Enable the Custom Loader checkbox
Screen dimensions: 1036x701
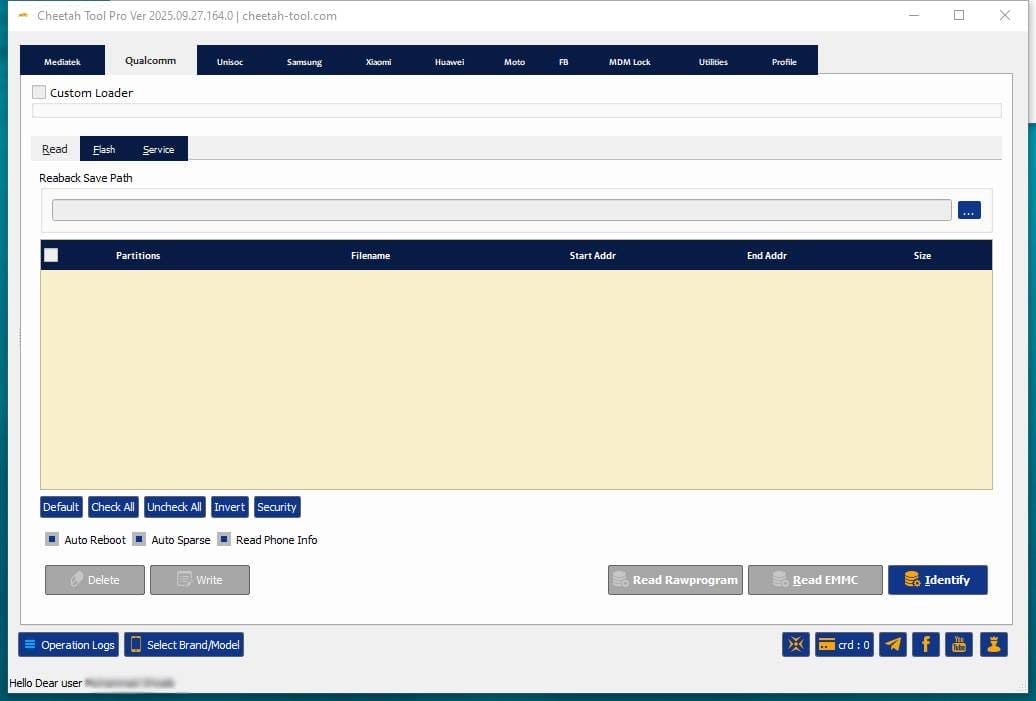point(39,93)
